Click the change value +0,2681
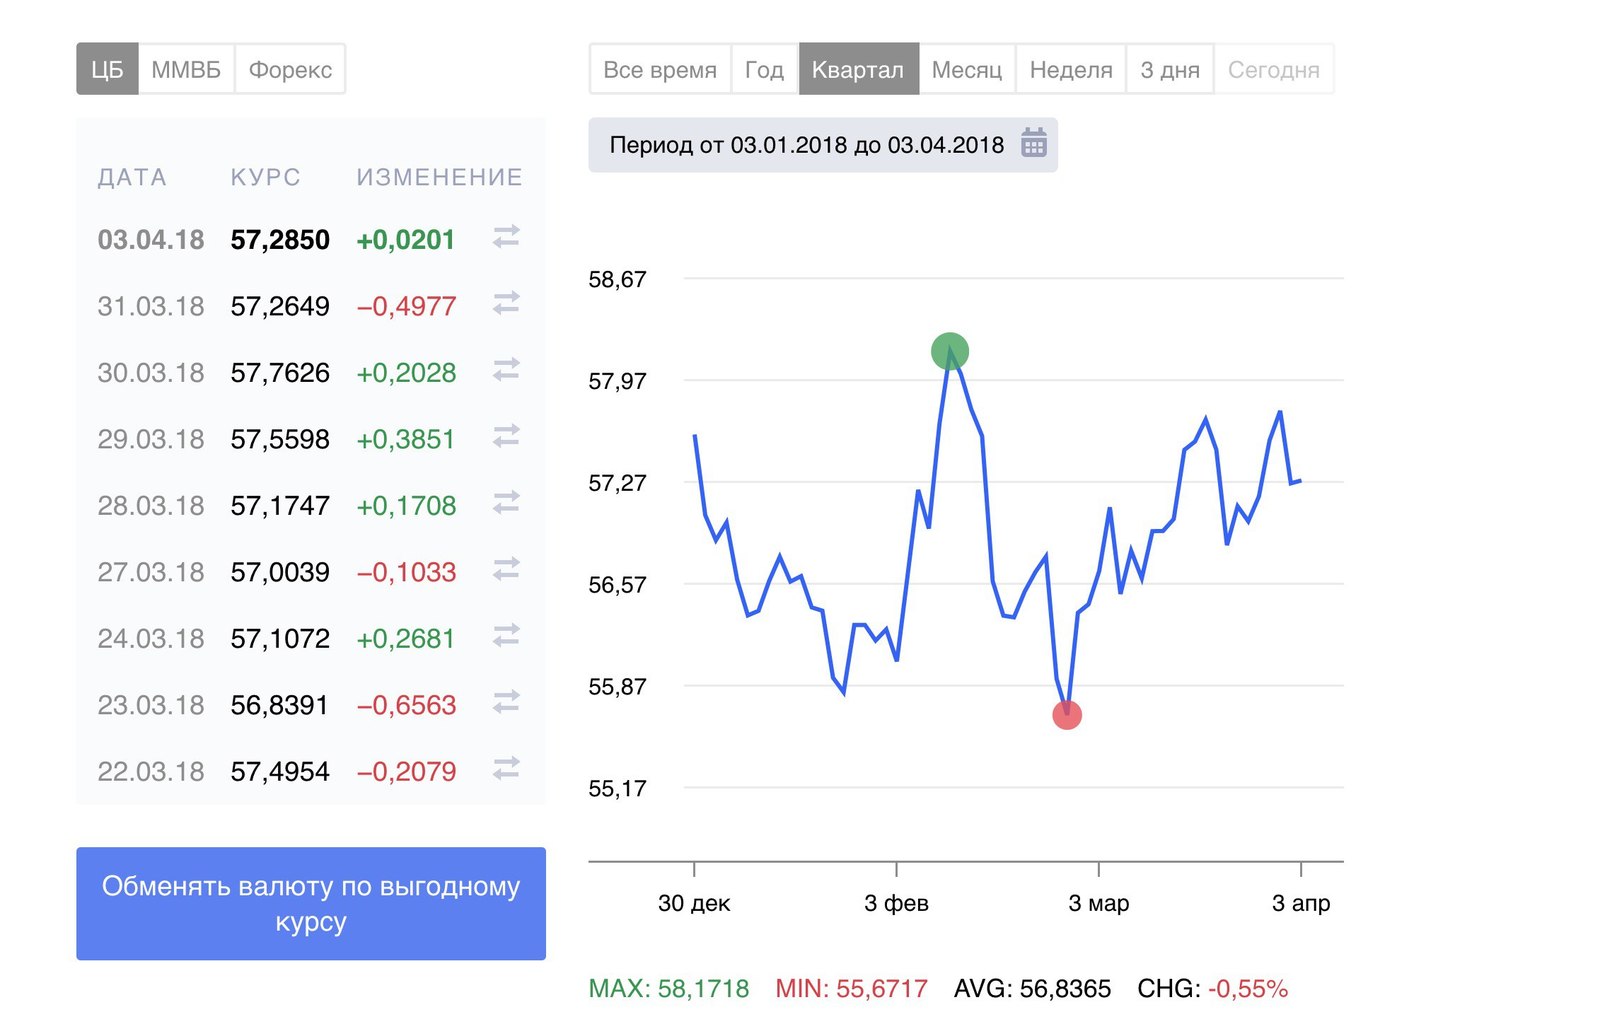The image size is (1600, 1024). pyautogui.click(x=406, y=639)
